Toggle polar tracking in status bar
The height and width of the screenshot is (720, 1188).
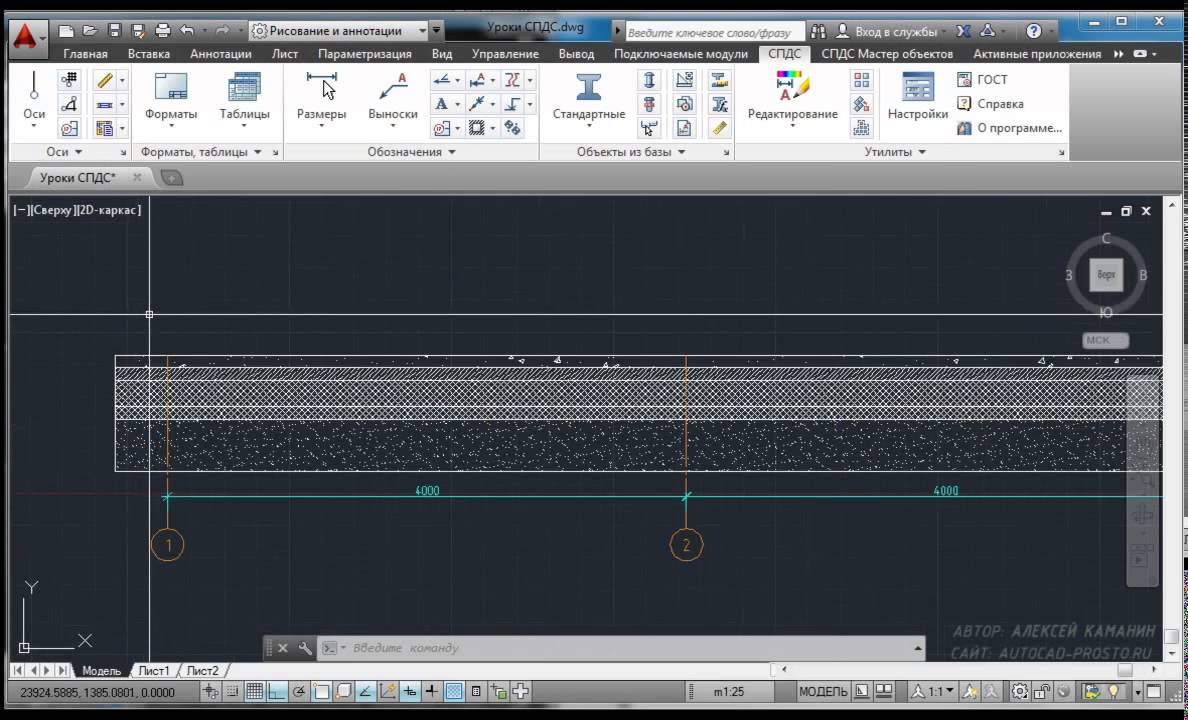click(299, 691)
